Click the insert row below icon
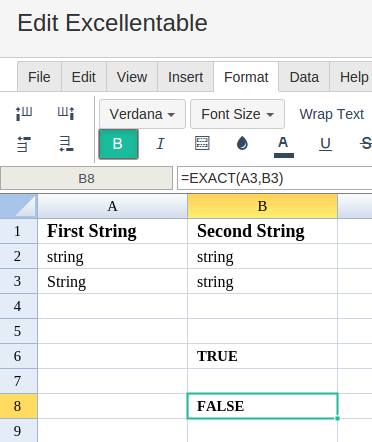Viewport: 372px width, 442px height. click(66, 144)
